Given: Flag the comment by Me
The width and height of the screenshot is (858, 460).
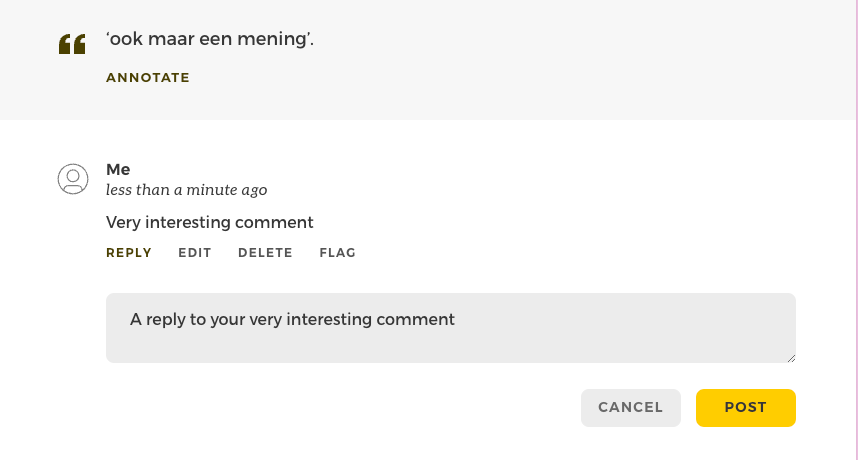Looking at the screenshot, I should [x=338, y=253].
